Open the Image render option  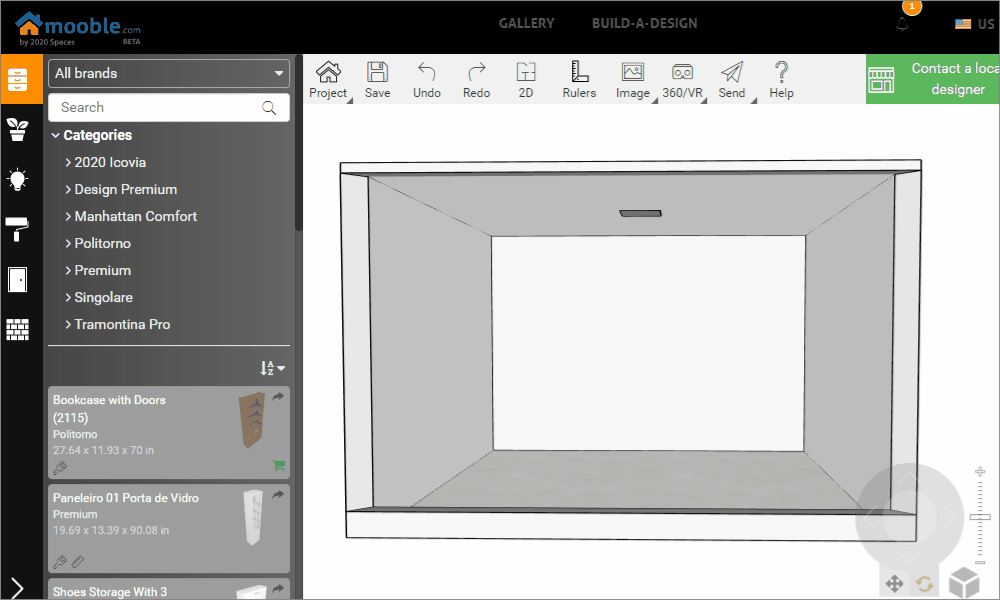(633, 80)
